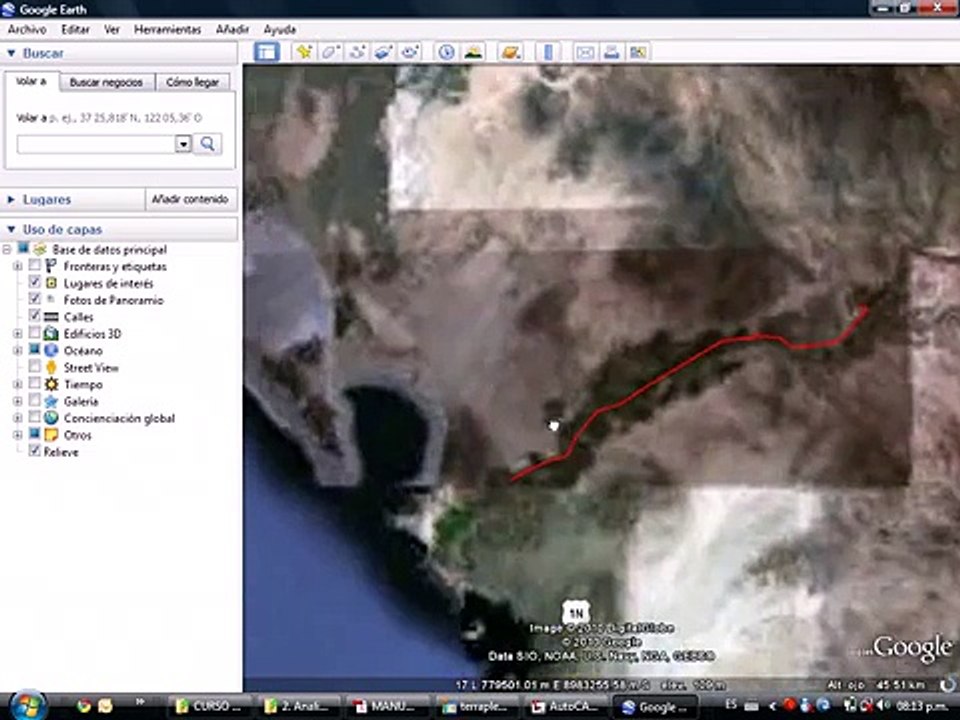Viewport: 960px width, 720px height.
Task: Expand the Tiempo tree node
Action: coord(18,384)
